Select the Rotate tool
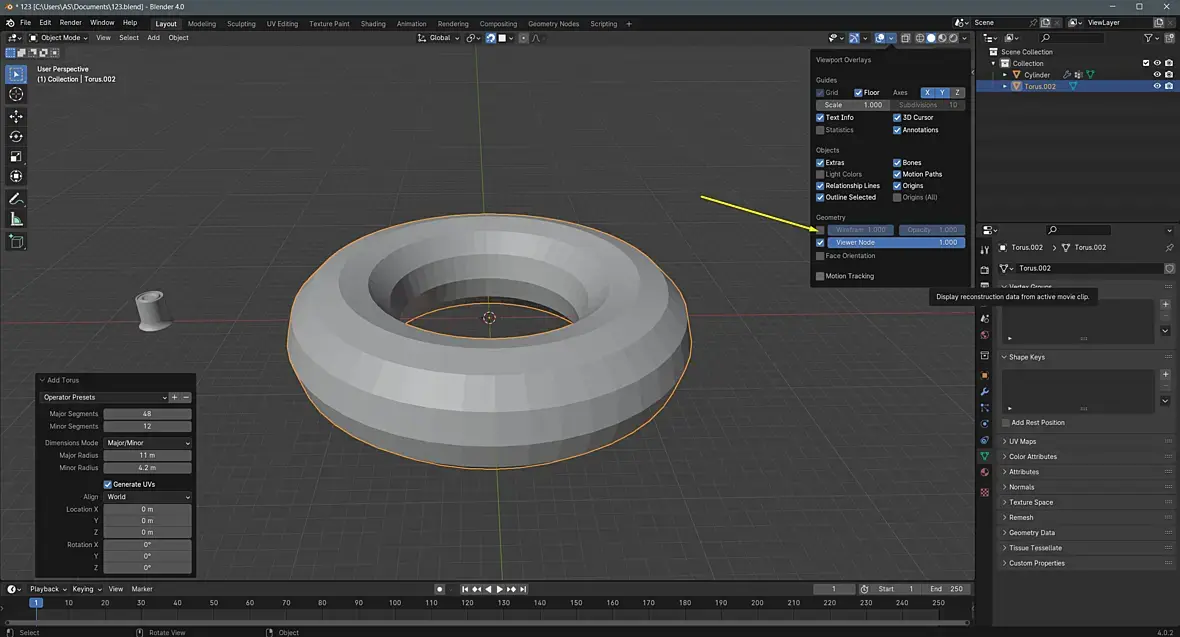1180x637 pixels. (x=16, y=136)
